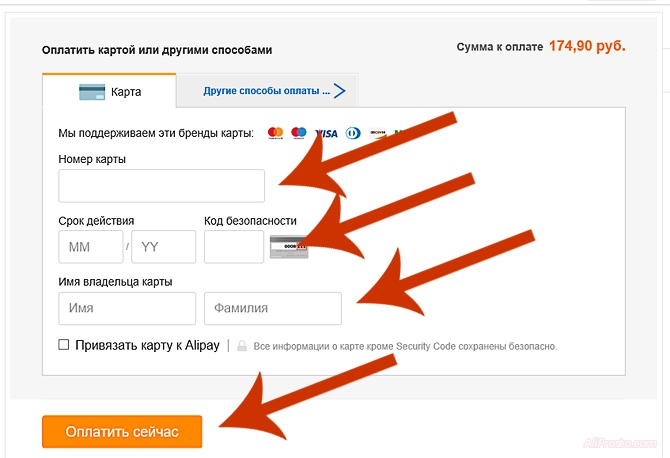Click the Имя владельца карты label
Viewport: 670px width, 458px height.
[115, 282]
